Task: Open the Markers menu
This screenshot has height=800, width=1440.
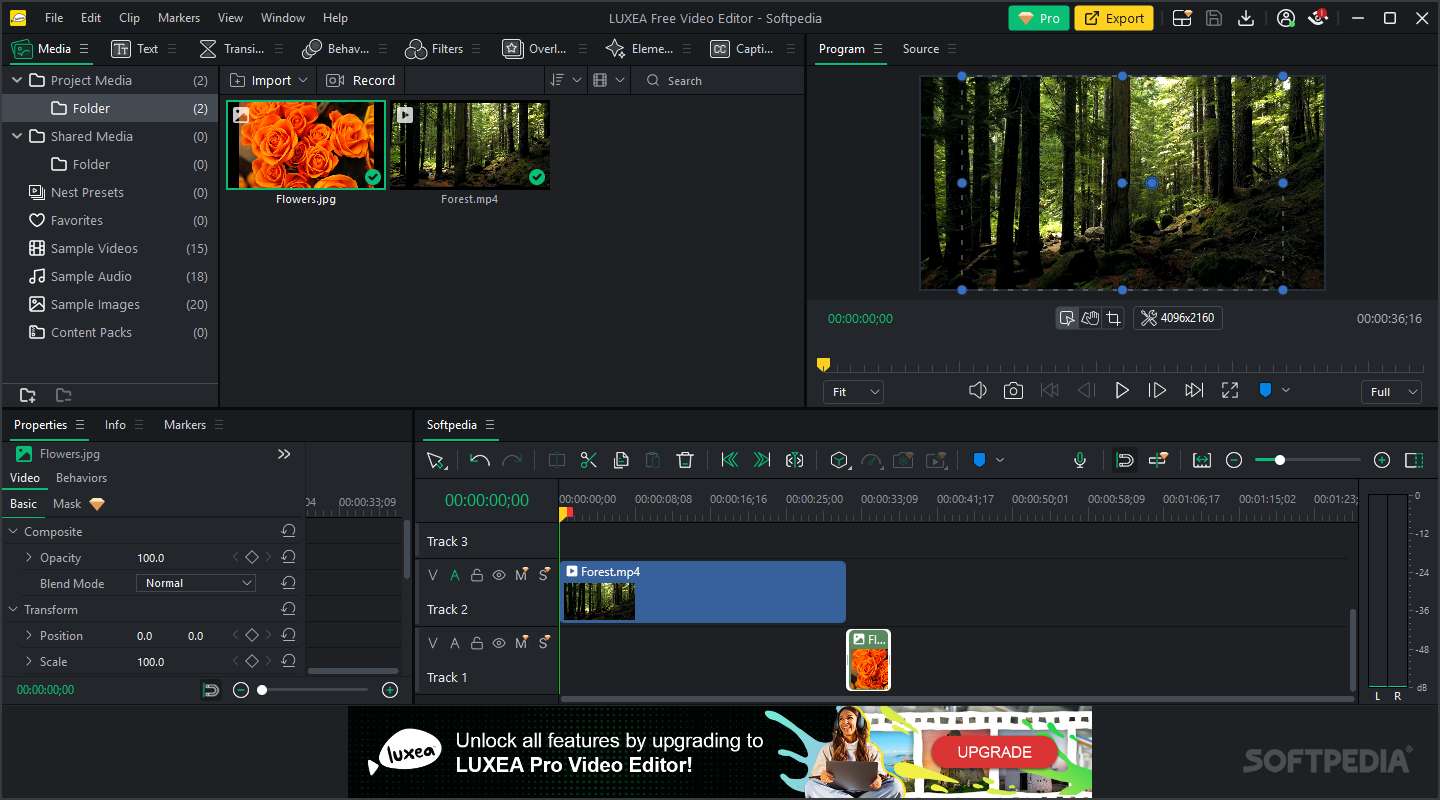Action: 179,18
